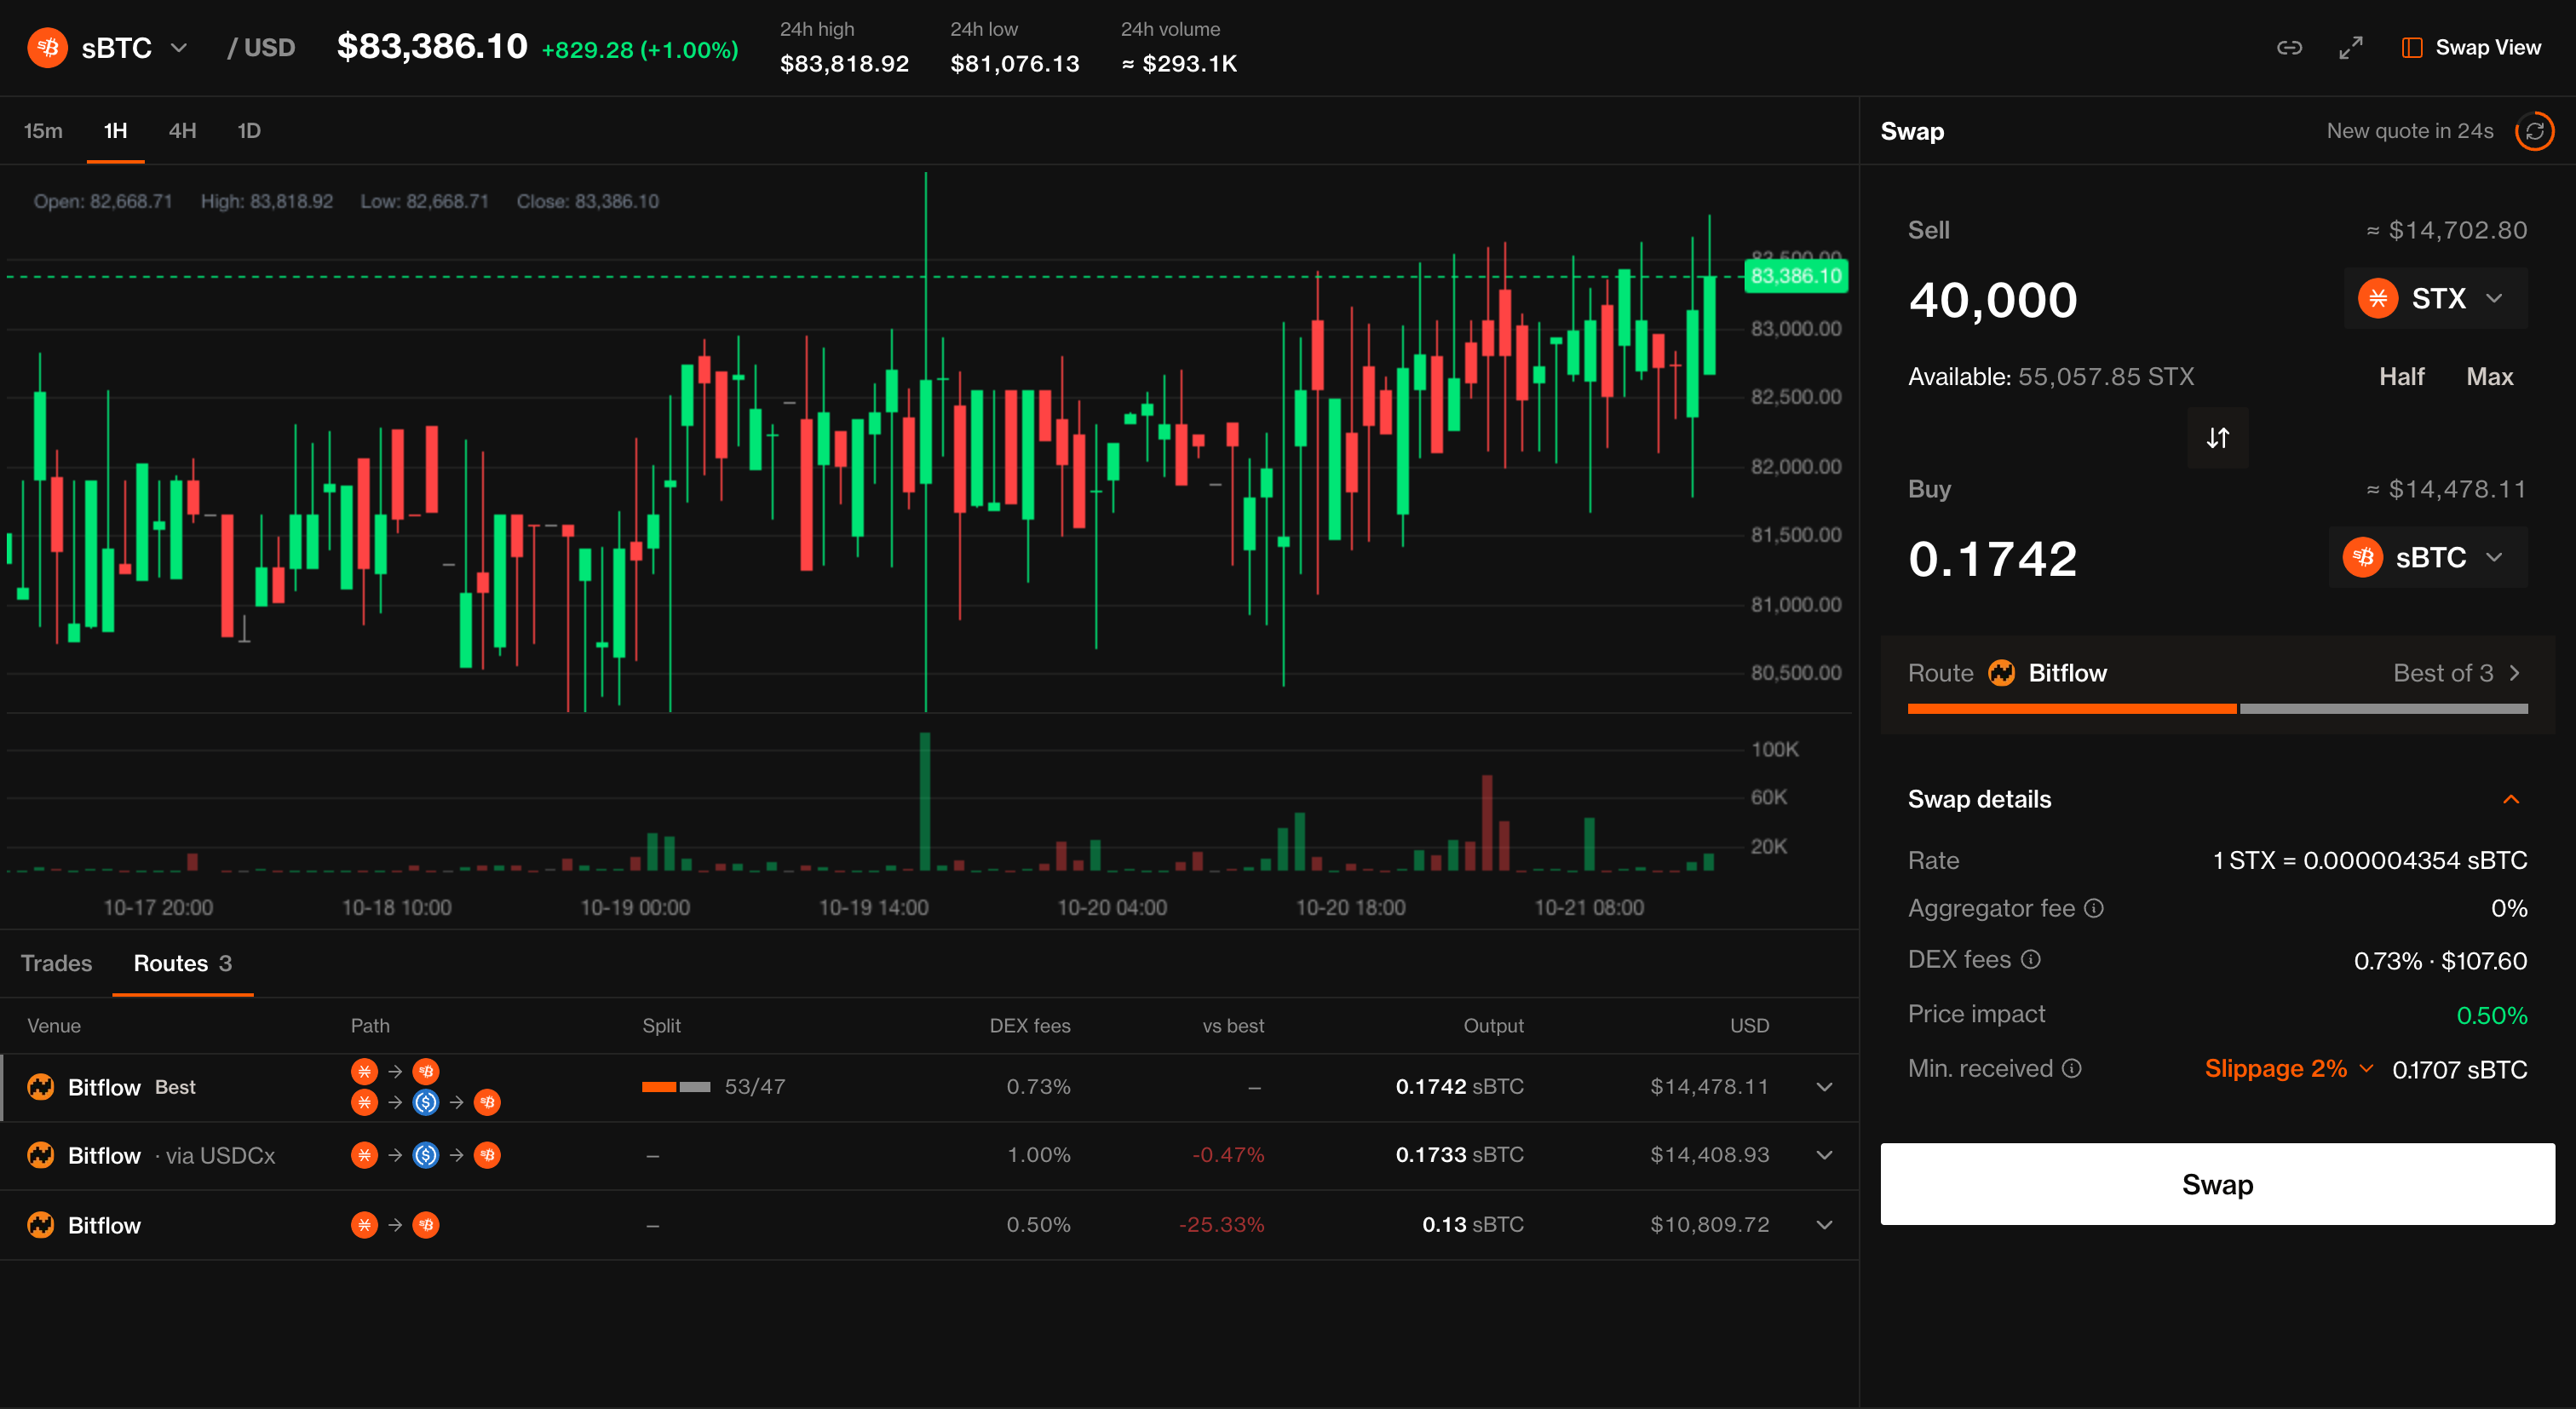Select the 15m chart interval
This screenshot has height=1409, width=2576.
(43, 131)
